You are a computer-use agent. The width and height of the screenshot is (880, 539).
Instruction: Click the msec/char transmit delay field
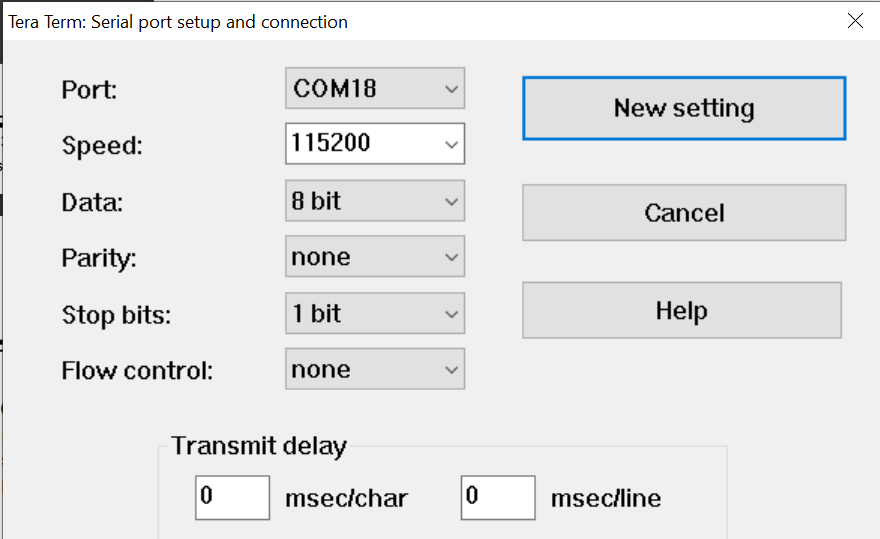(x=232, y=497)
